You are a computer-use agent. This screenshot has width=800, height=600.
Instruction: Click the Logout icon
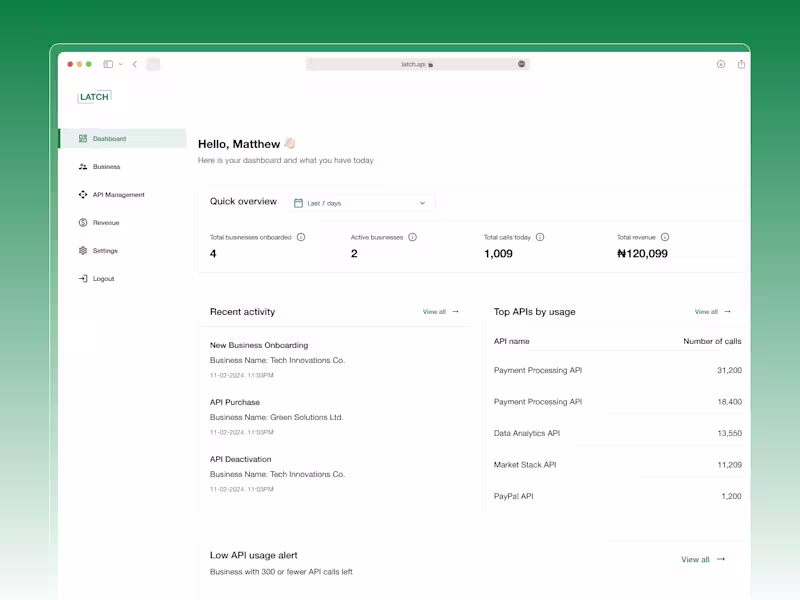[x=83, y=278]
